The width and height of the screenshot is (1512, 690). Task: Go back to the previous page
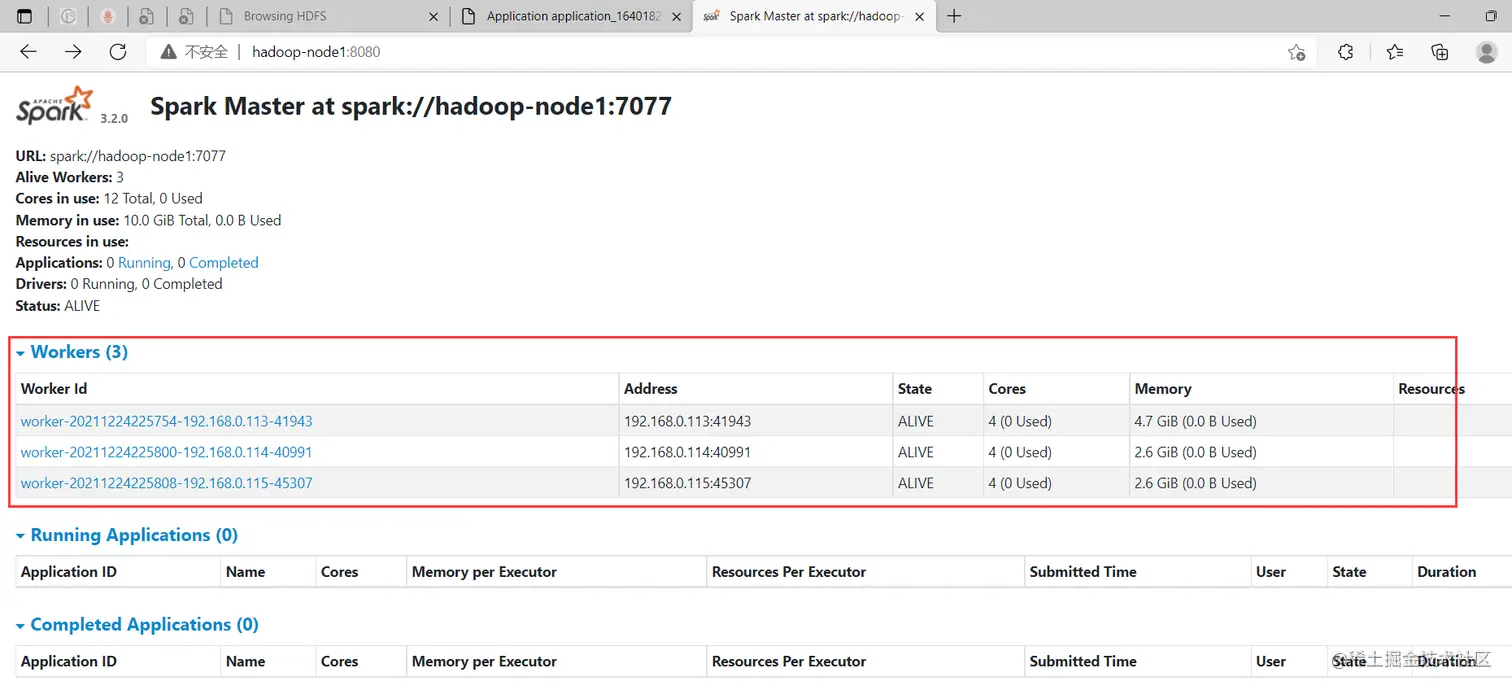[x=28, y=52]
